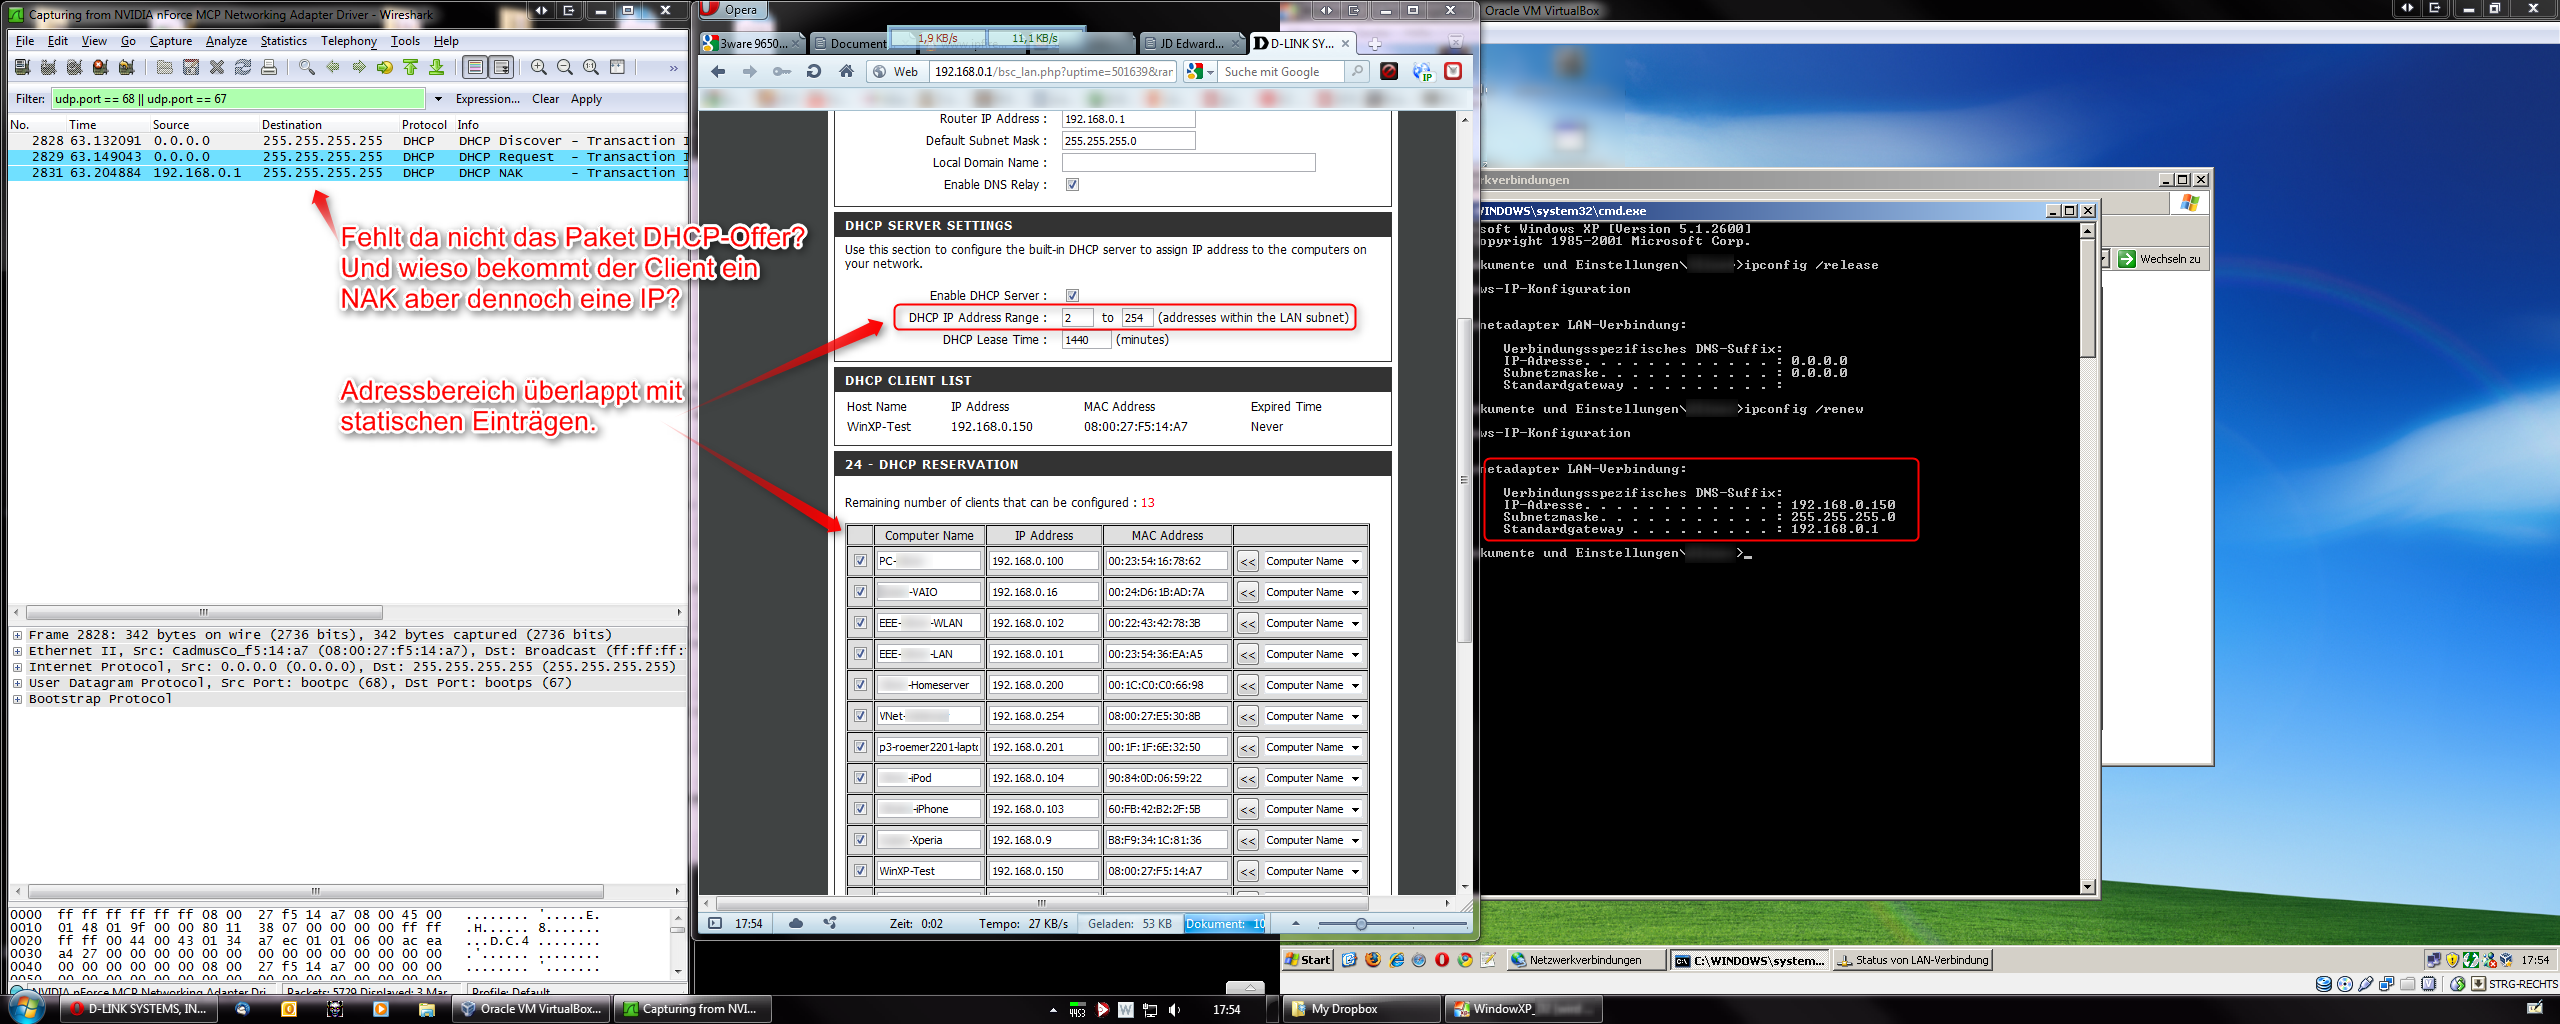
Task: Zoom in on Wireshark packet text
Action: click(539, 67)
